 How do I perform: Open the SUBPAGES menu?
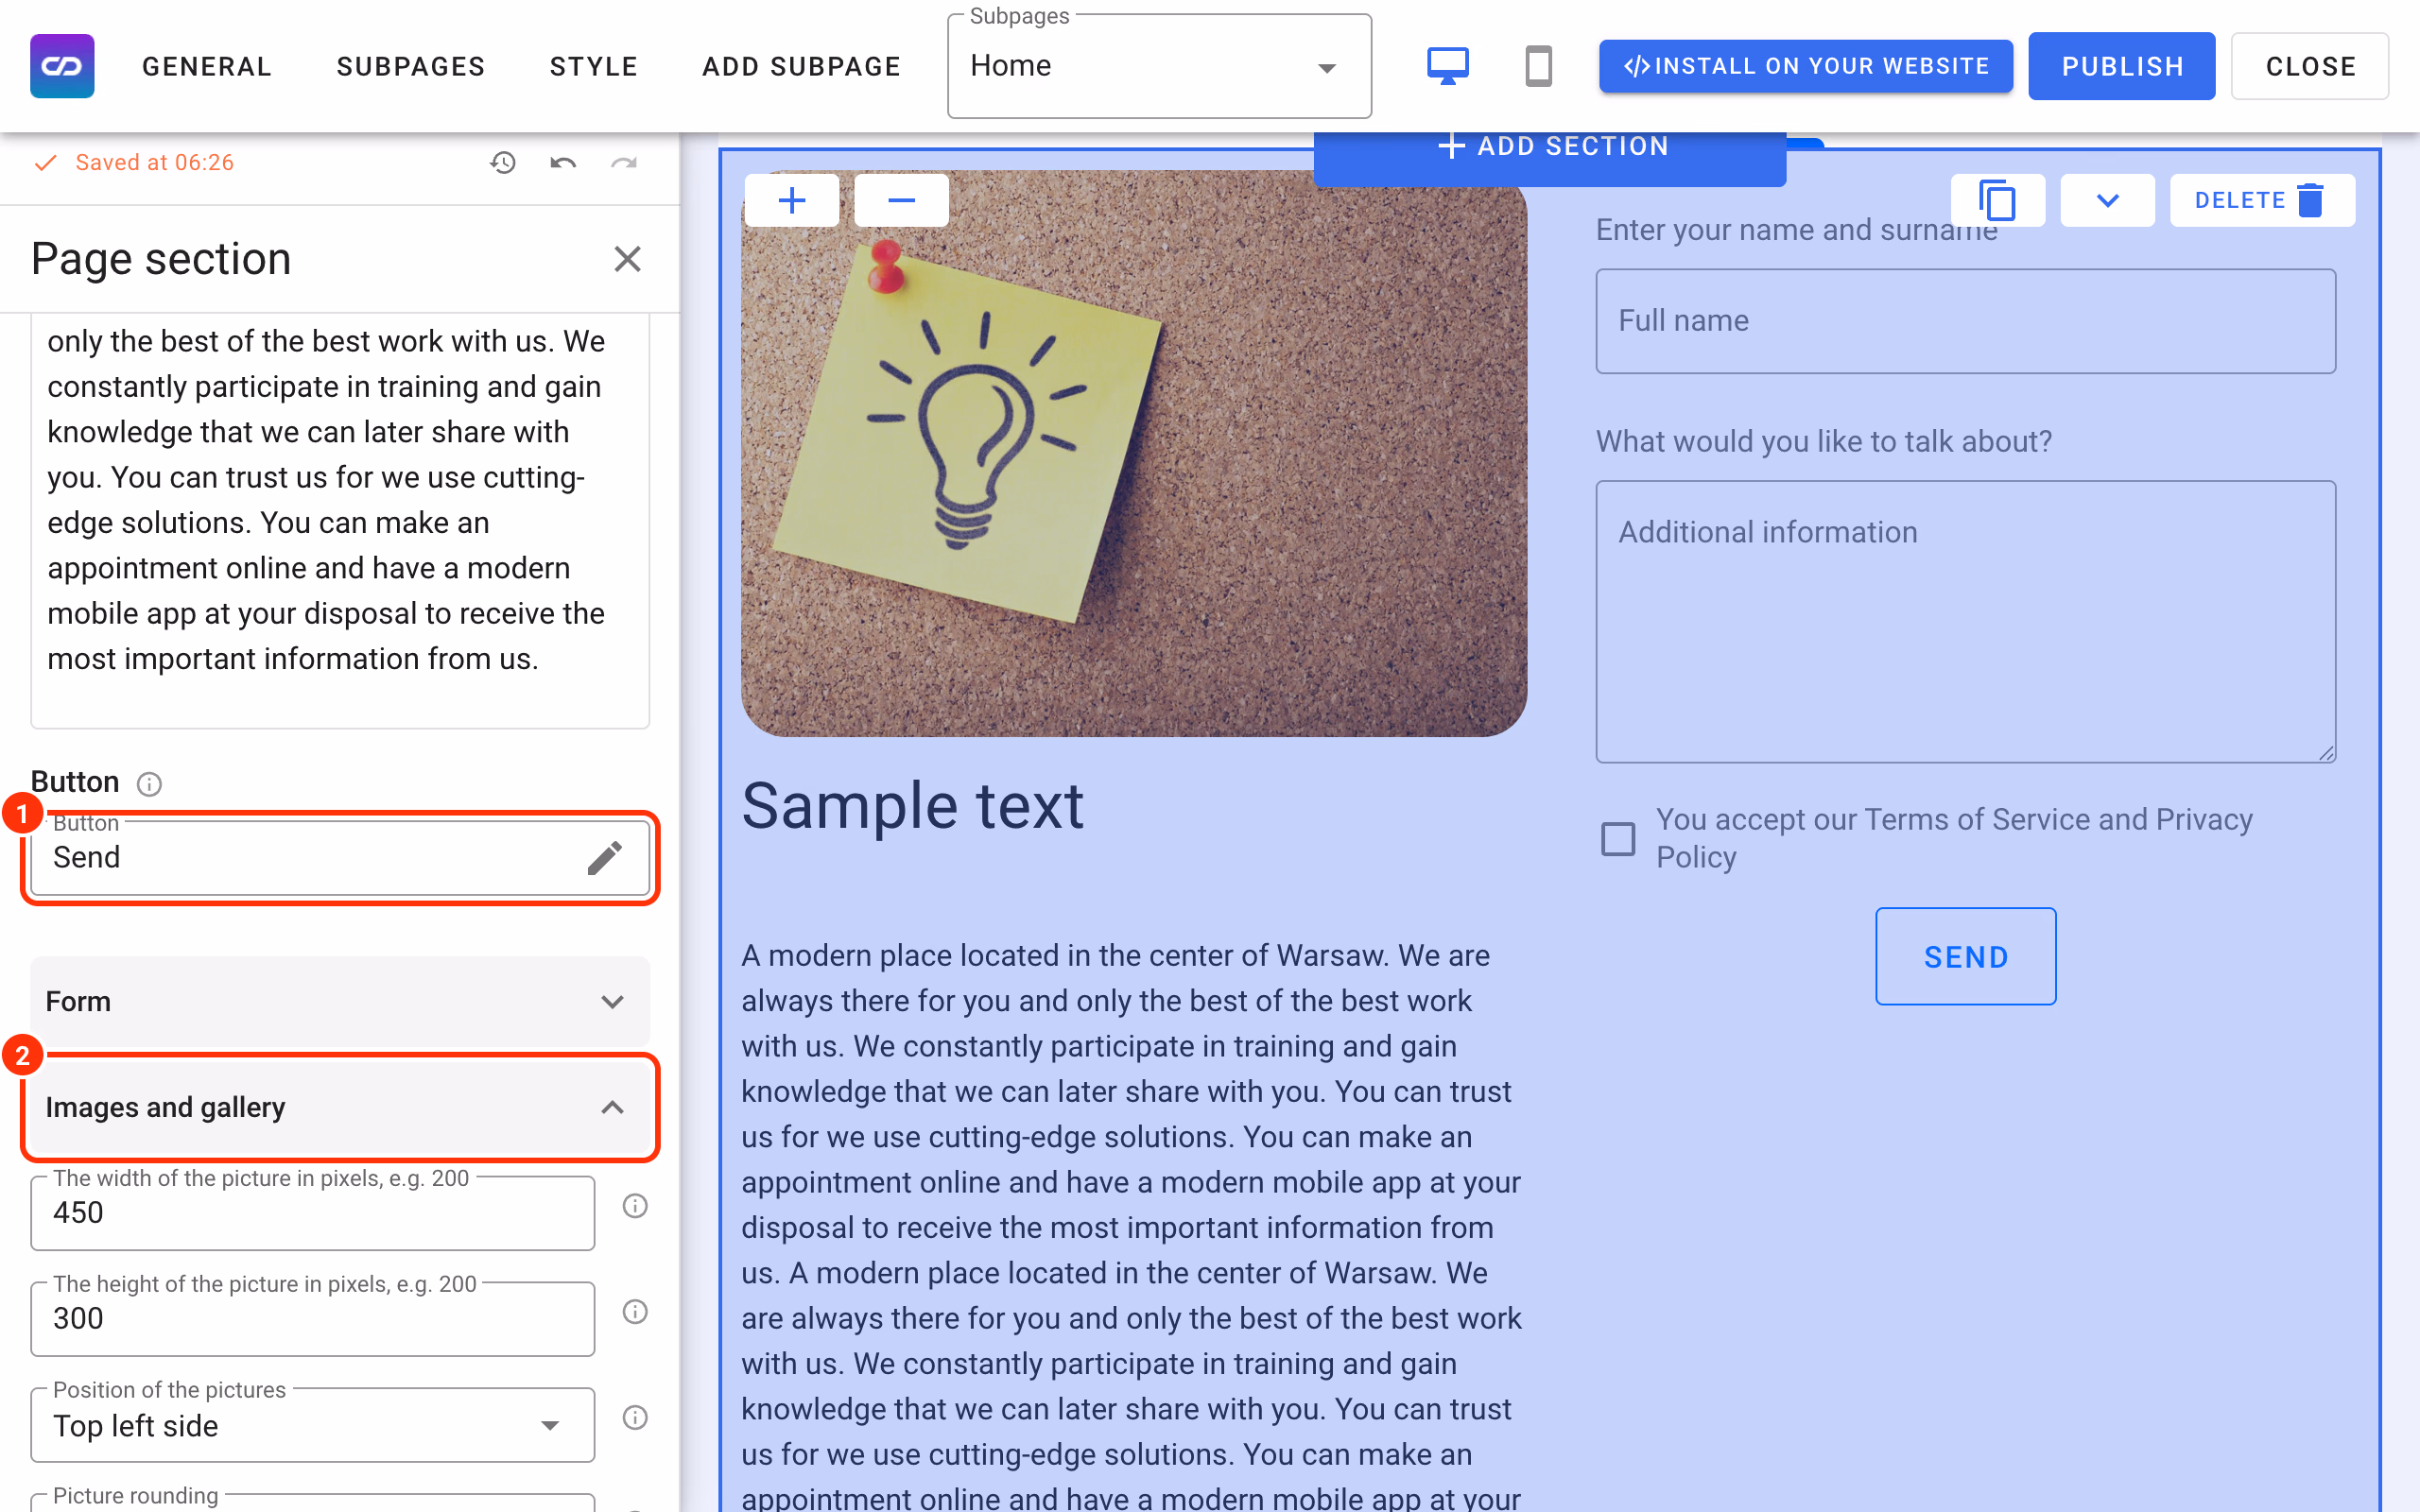(411, 67)
